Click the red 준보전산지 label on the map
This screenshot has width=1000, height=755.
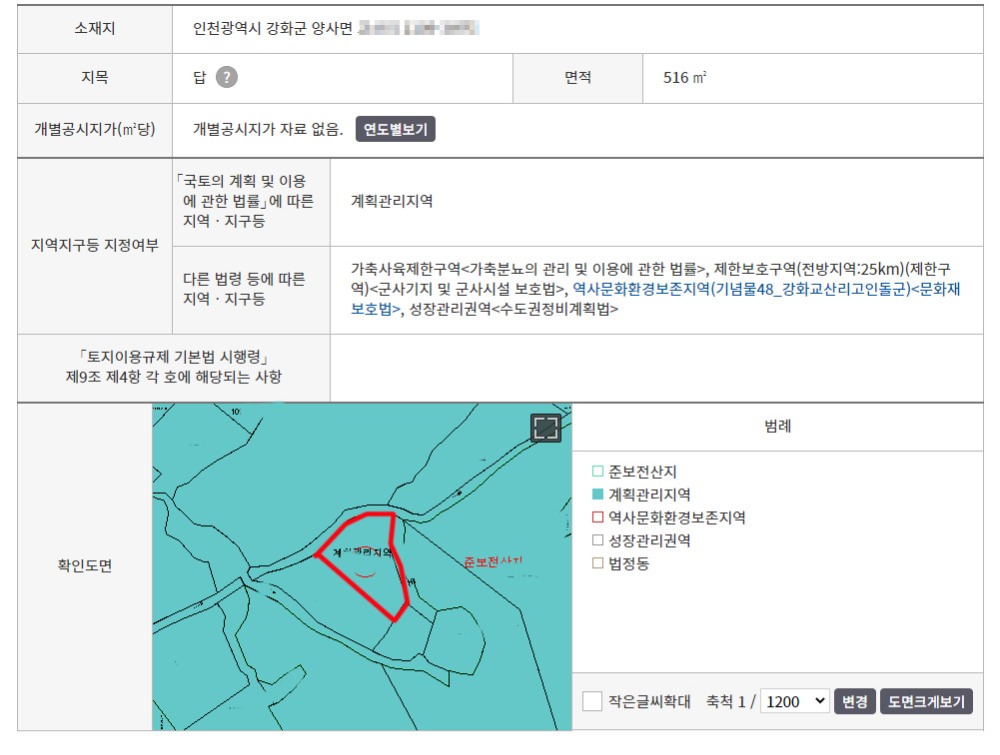click(493, 563)
